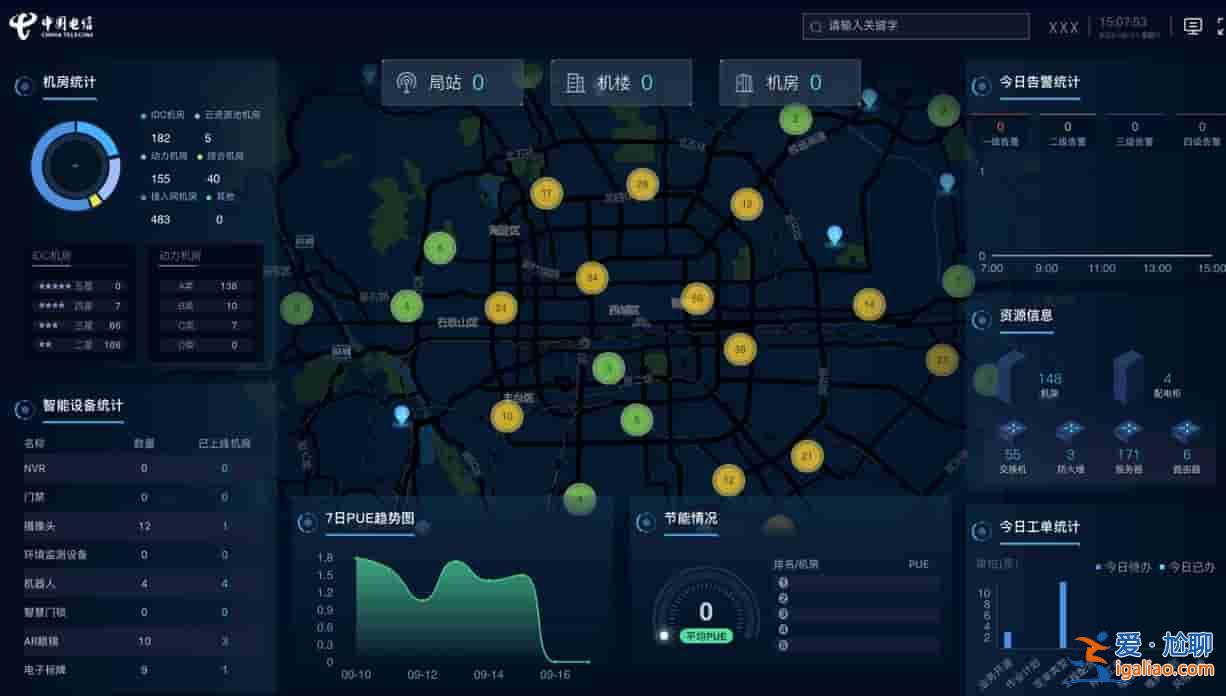The width and height of the screenshot is (1226, 696).
Task: Click the antenna icon for 局站
Action: click(x=406, y=83)
